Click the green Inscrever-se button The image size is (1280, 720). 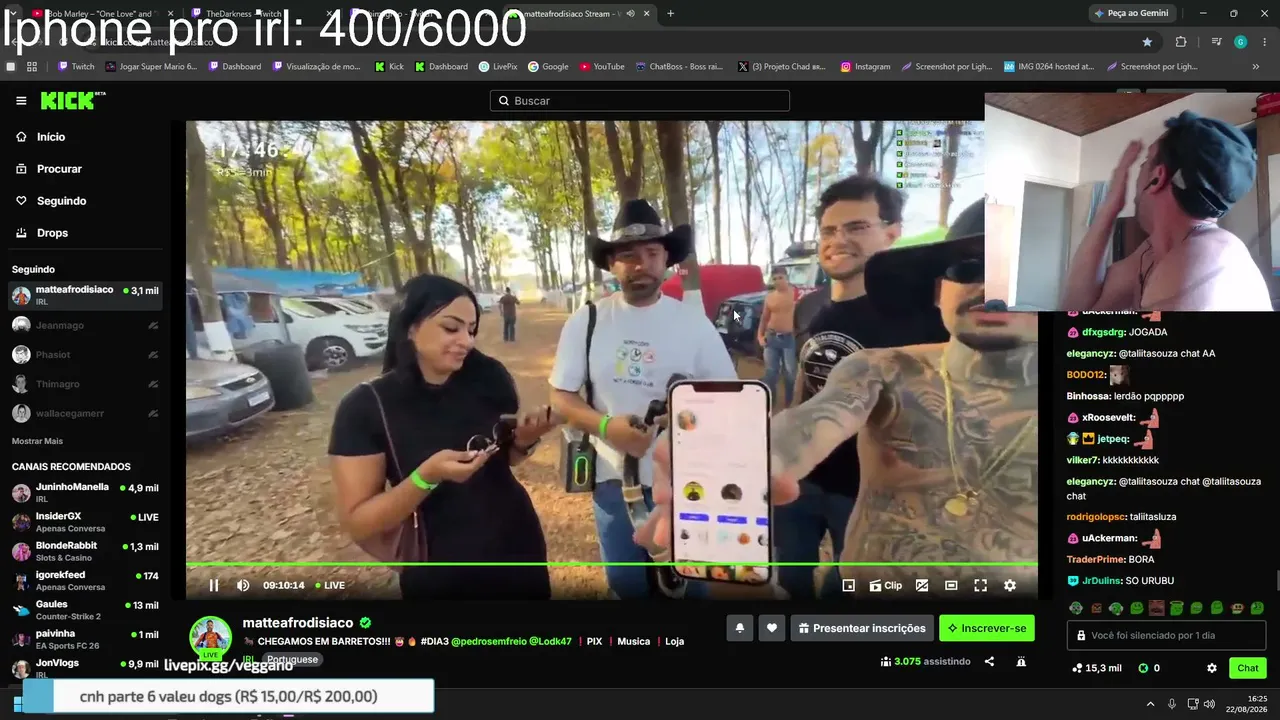987,628
